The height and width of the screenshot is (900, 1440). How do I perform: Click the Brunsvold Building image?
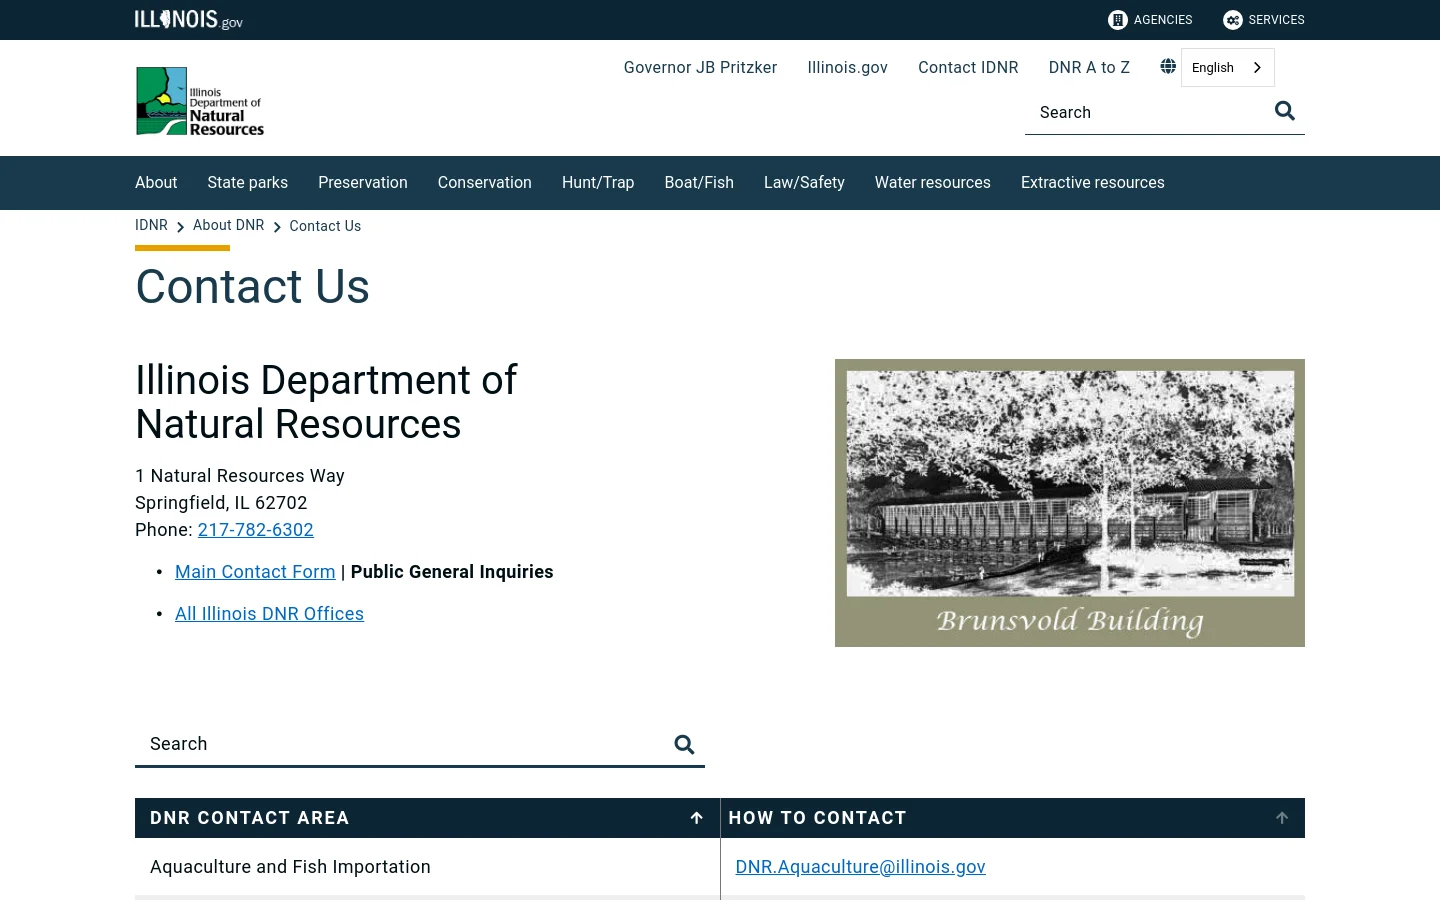click(1070, 503)
